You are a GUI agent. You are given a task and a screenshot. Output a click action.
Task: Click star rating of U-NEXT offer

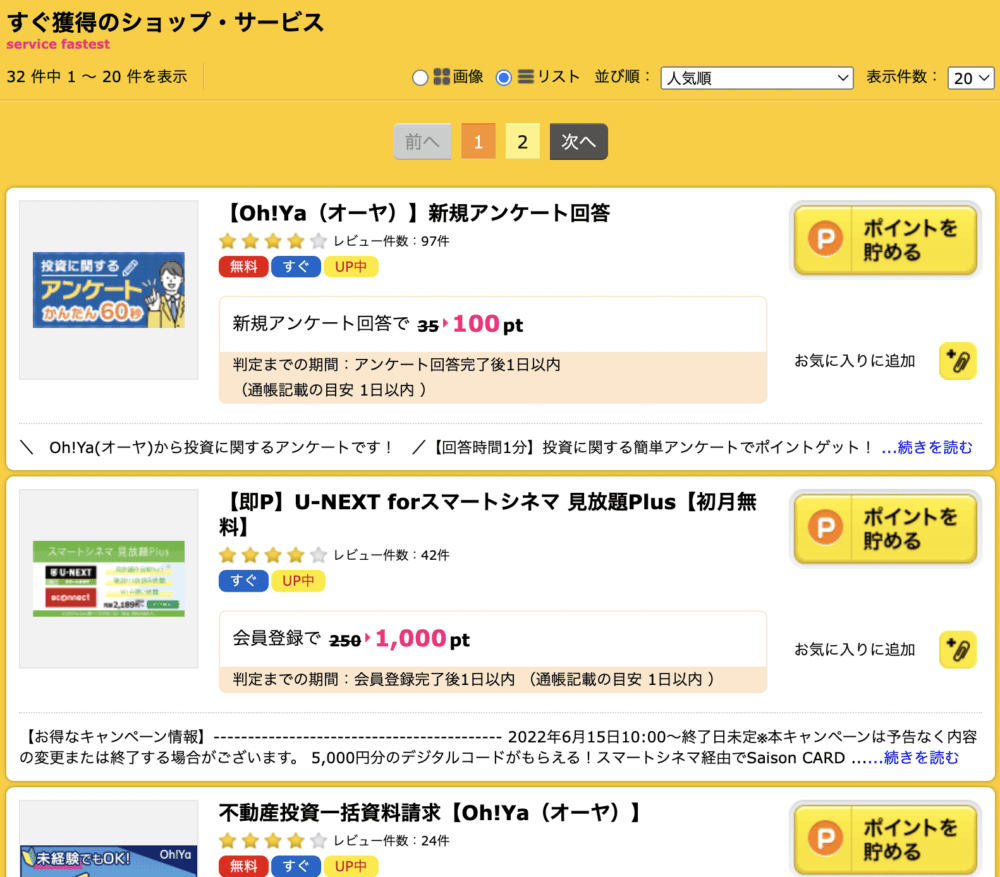pyautogui.click(x=272, y=555)
